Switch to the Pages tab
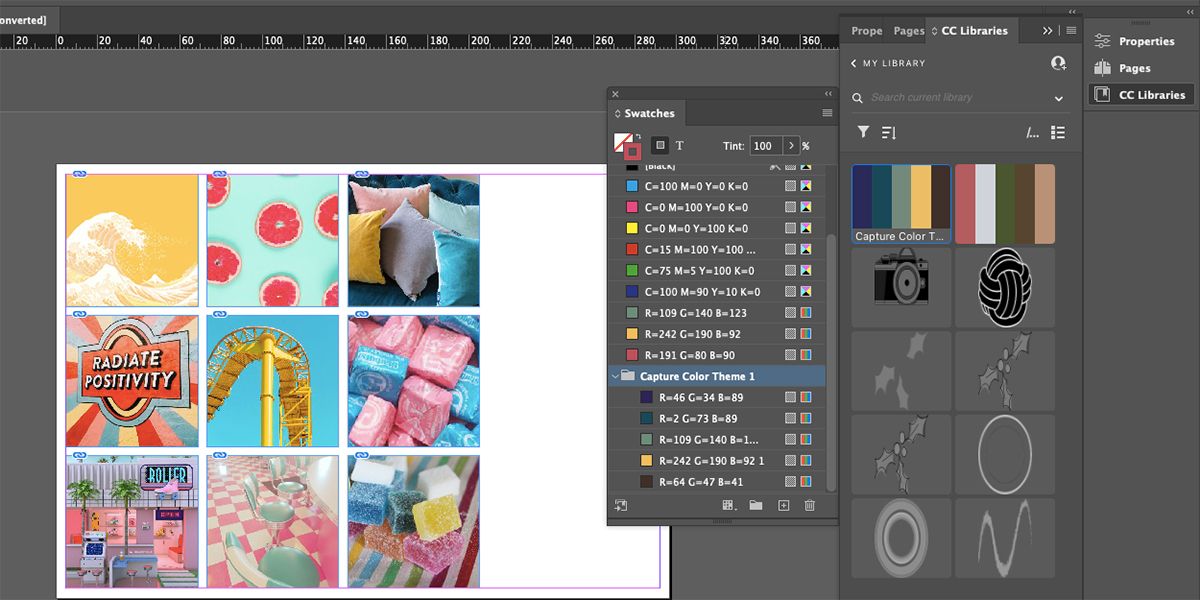Screen dimensions: 1200x600 [x=908, y=30]
